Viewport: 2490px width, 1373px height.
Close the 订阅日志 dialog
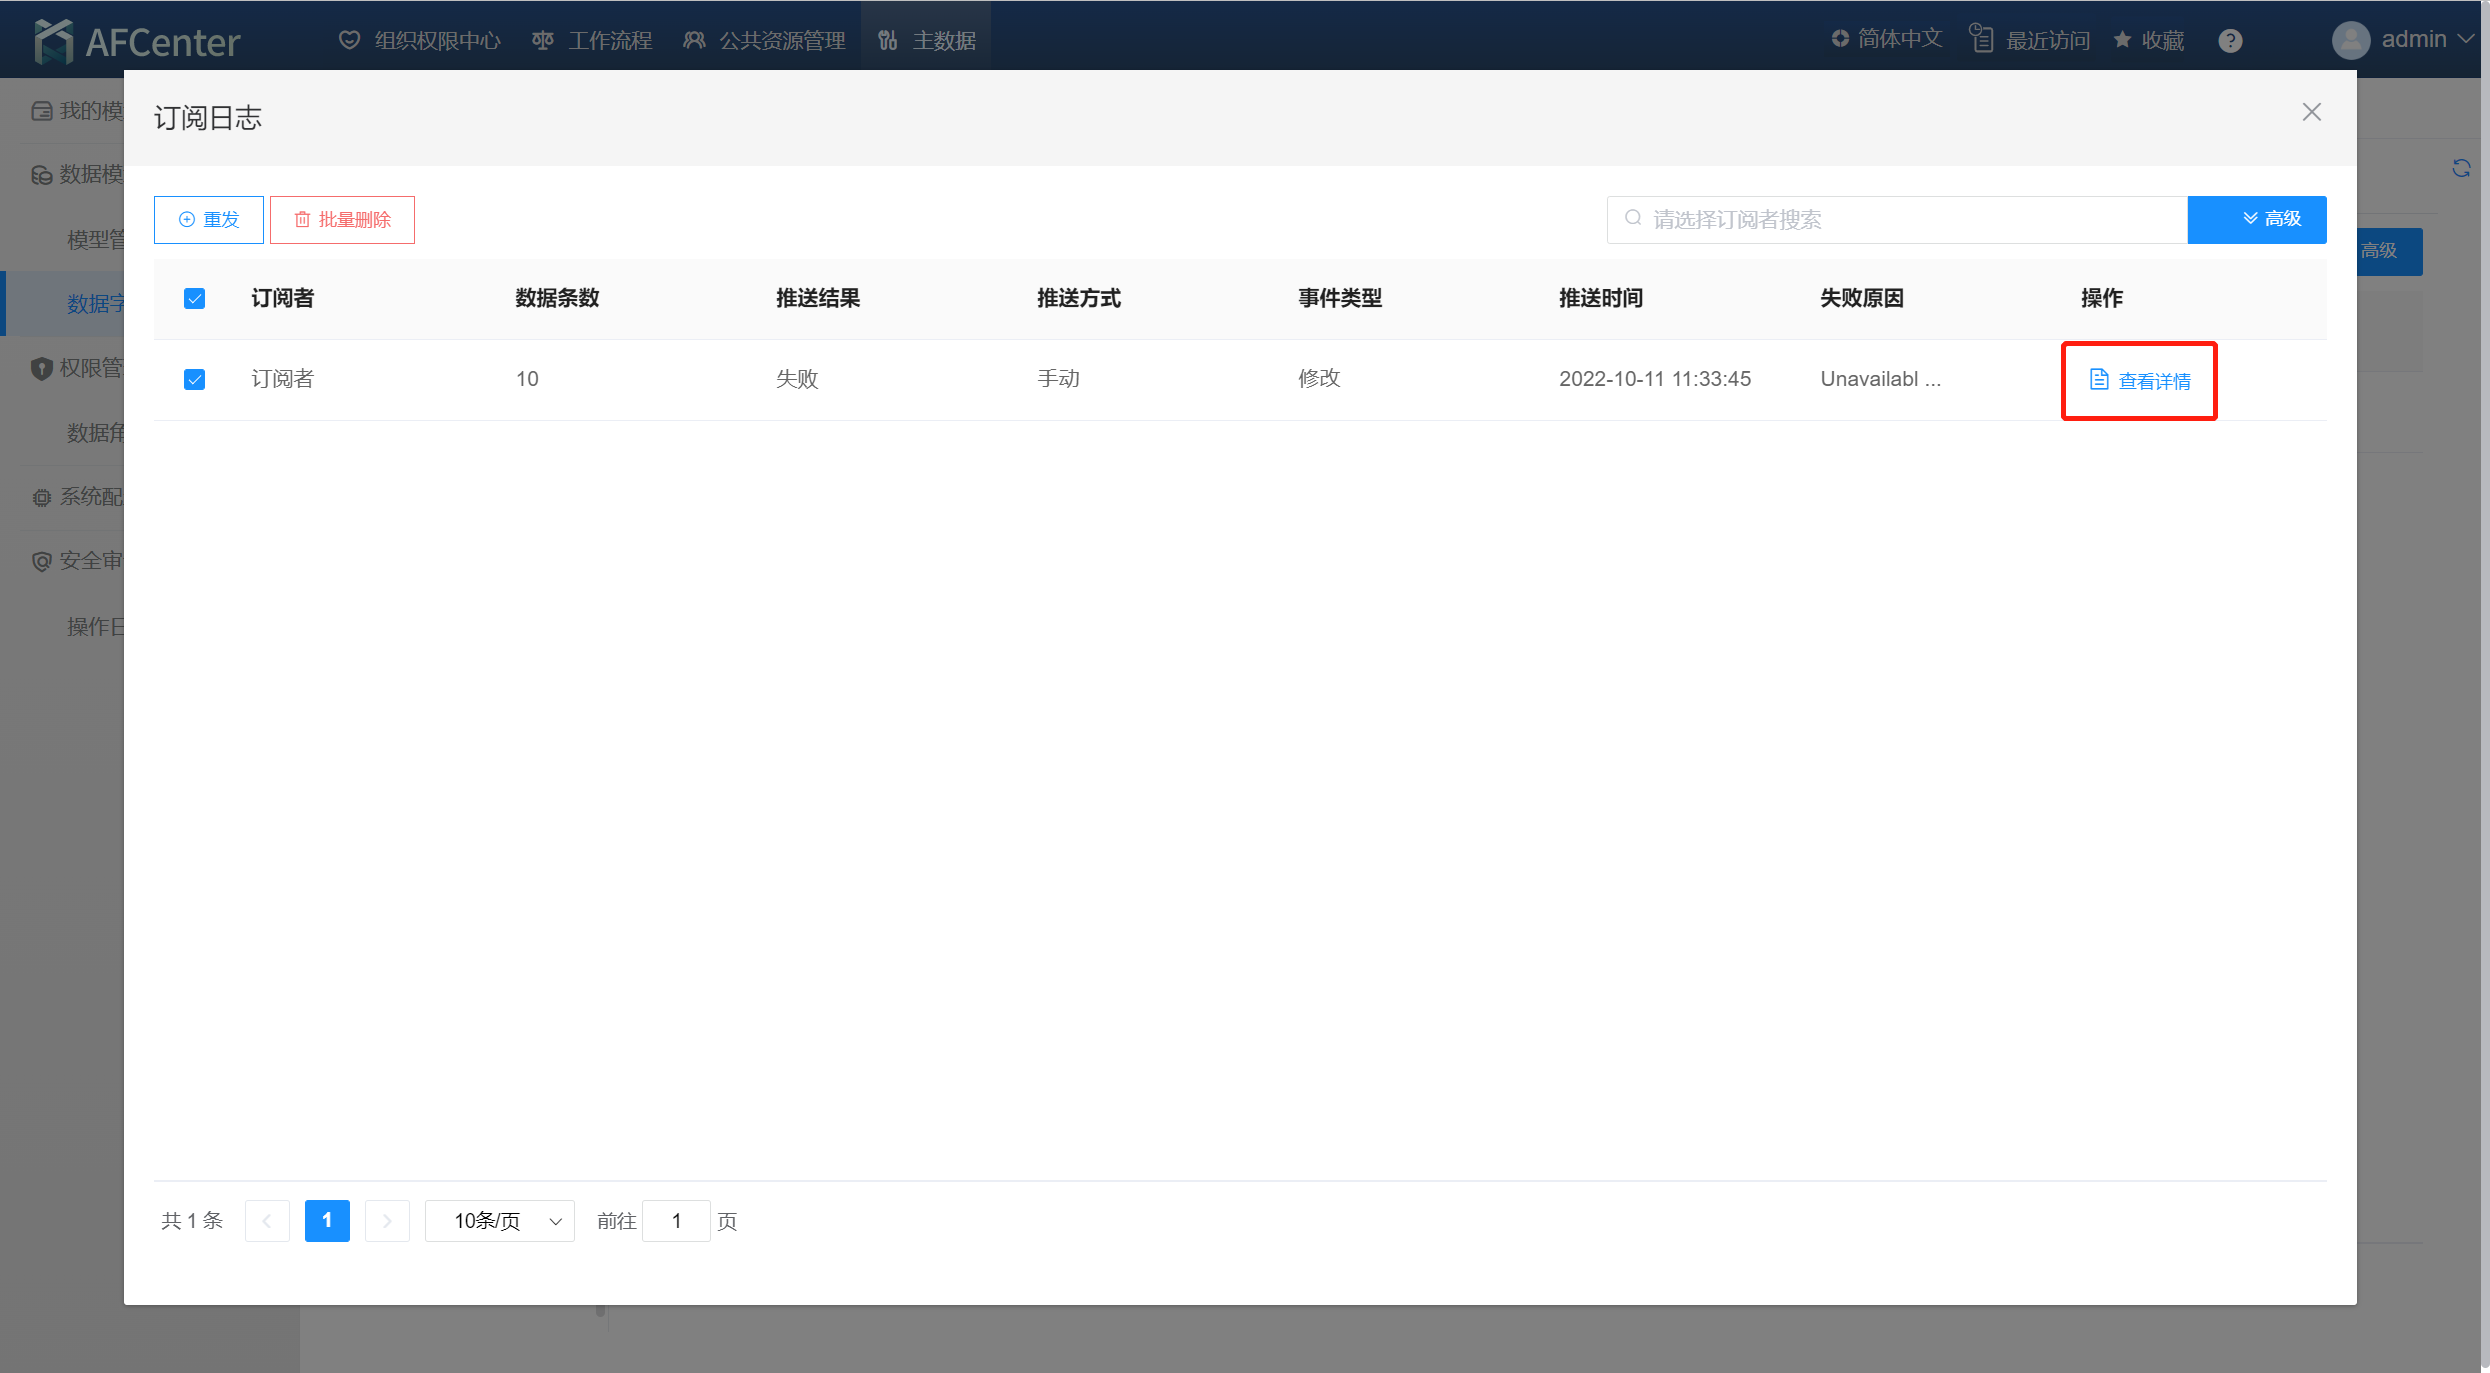(2311, 112)
